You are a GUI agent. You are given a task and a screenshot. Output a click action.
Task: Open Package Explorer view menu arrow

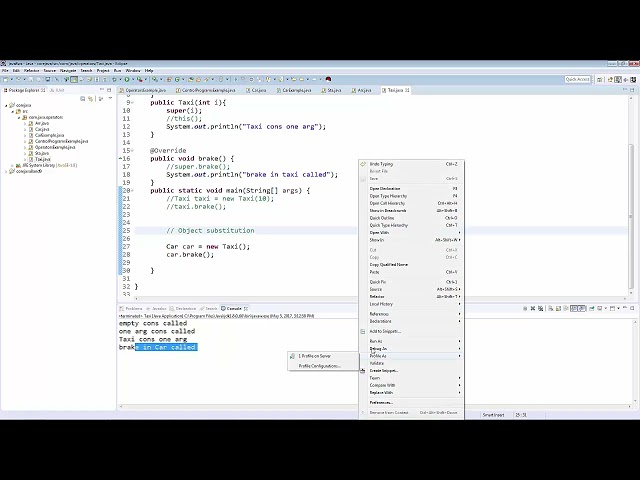tap(110, 98)
